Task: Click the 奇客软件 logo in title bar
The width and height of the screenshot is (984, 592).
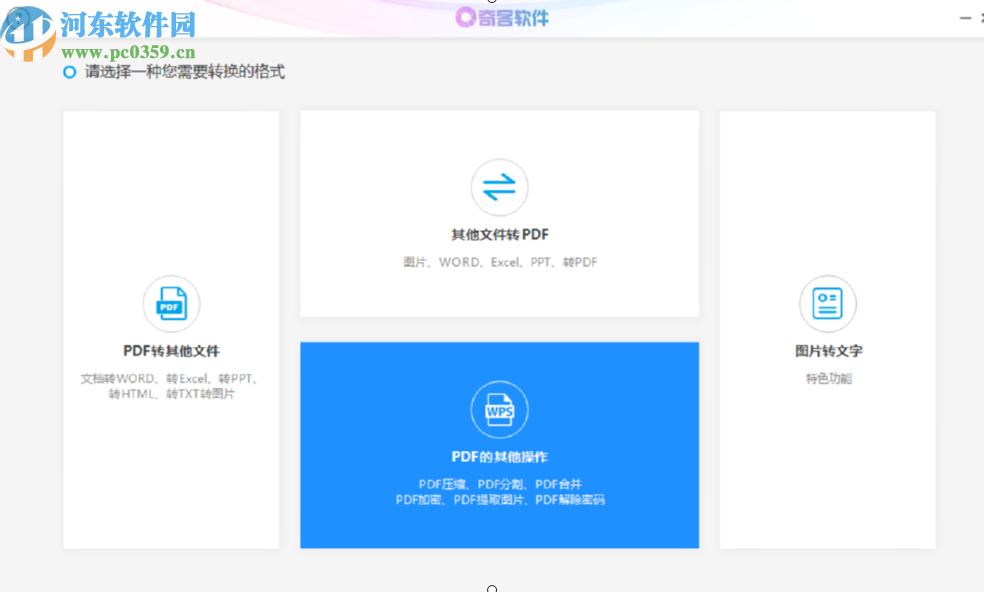Action: click(502, 18)
